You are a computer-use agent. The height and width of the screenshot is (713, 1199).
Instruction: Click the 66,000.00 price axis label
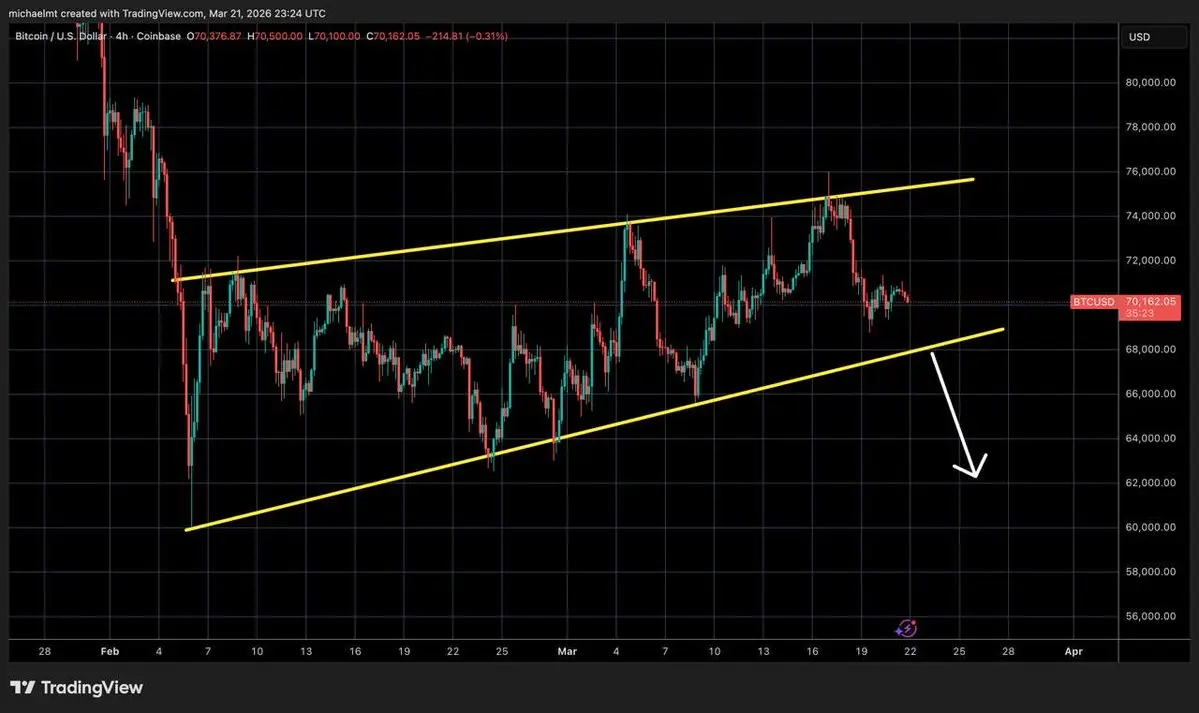pos(1150,393)
